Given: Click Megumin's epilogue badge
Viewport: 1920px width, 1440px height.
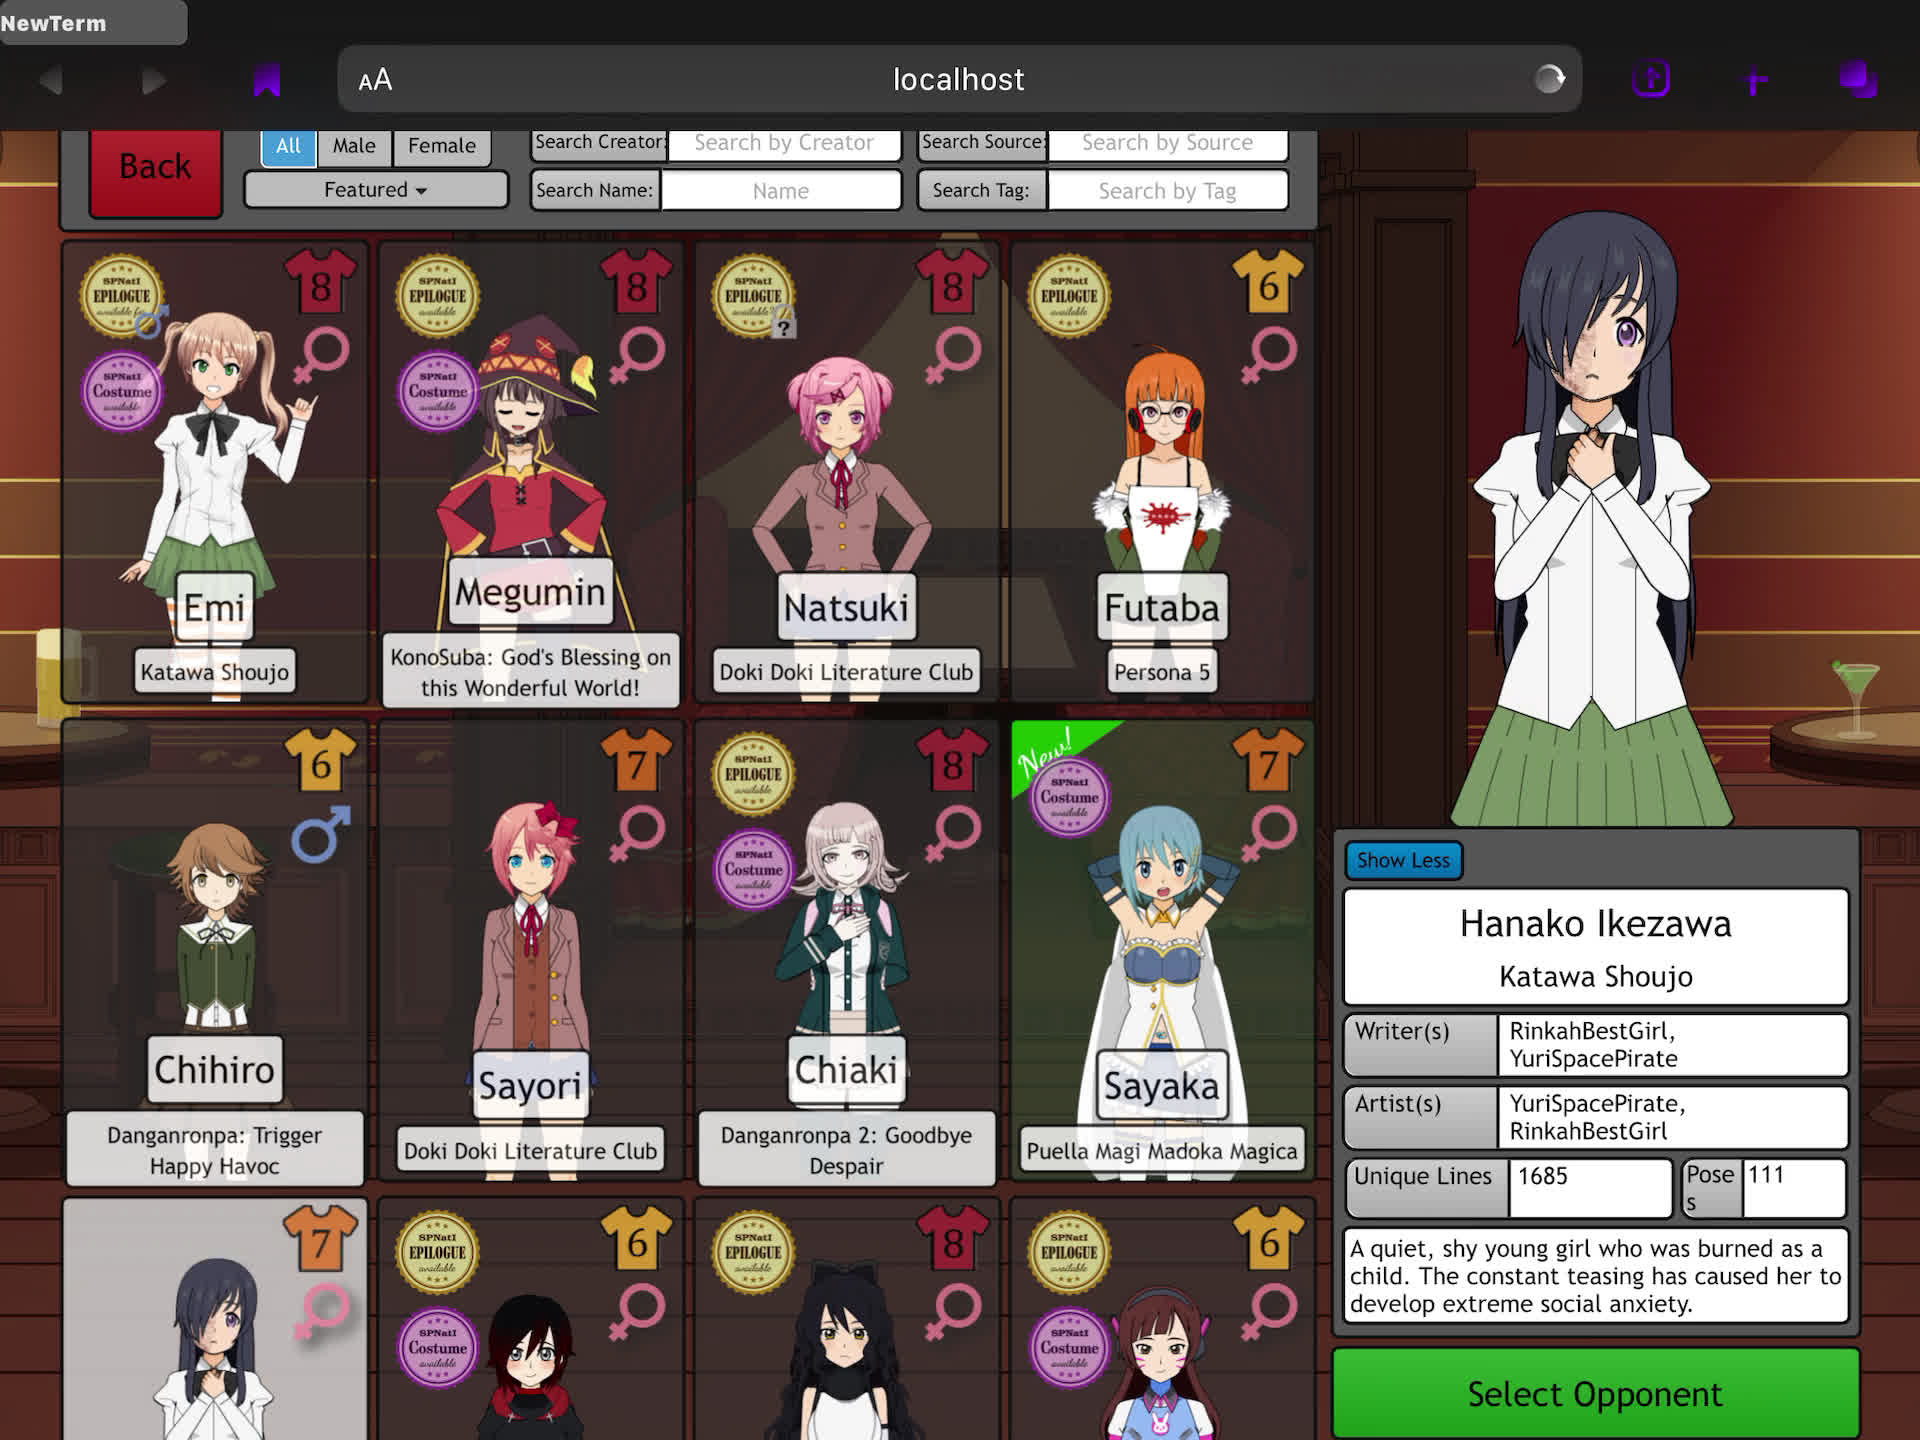Looking at the screenshot, I should [x=437, y=296].
